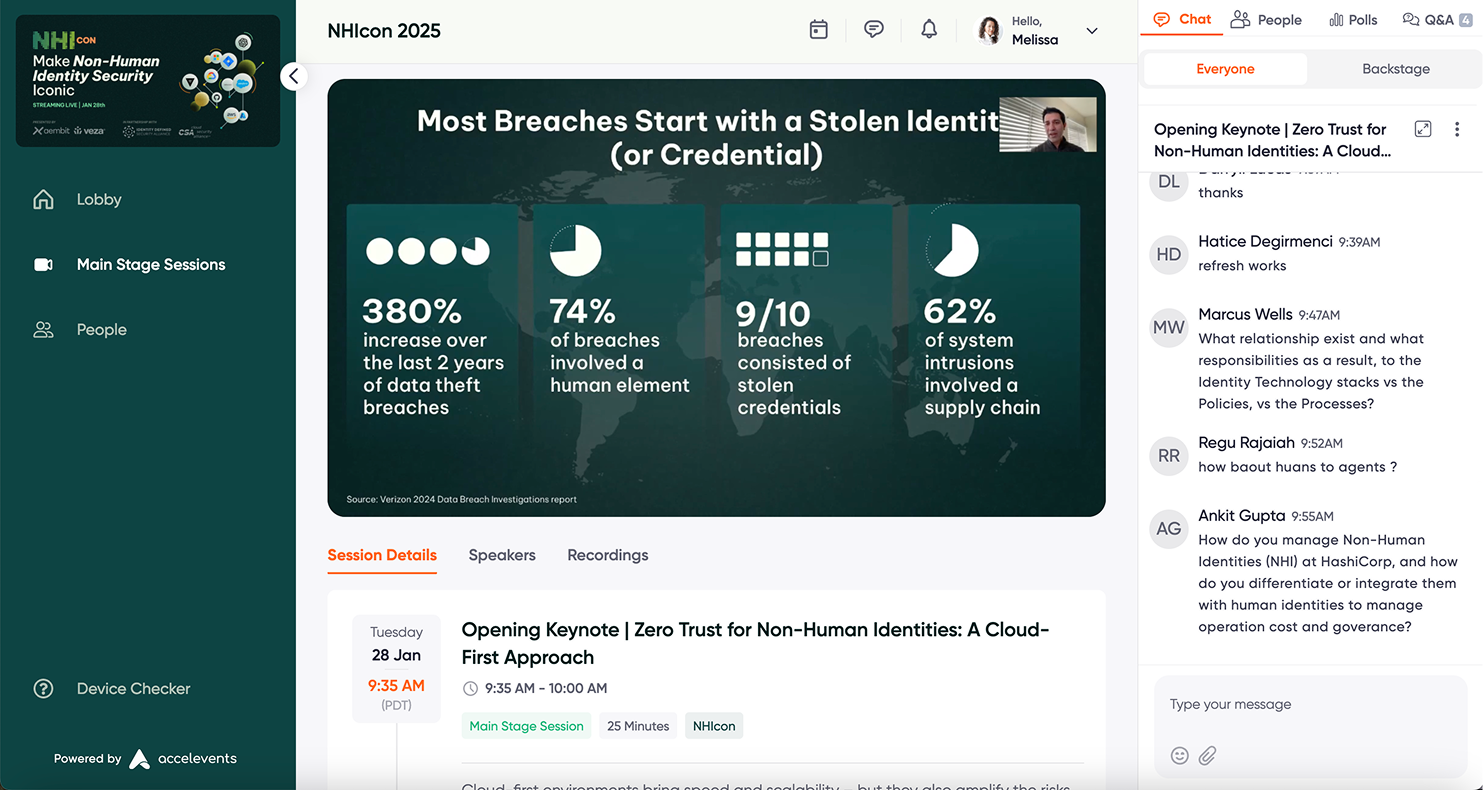Expand Melissa's profile dropdown

[x=1092, y=31]
